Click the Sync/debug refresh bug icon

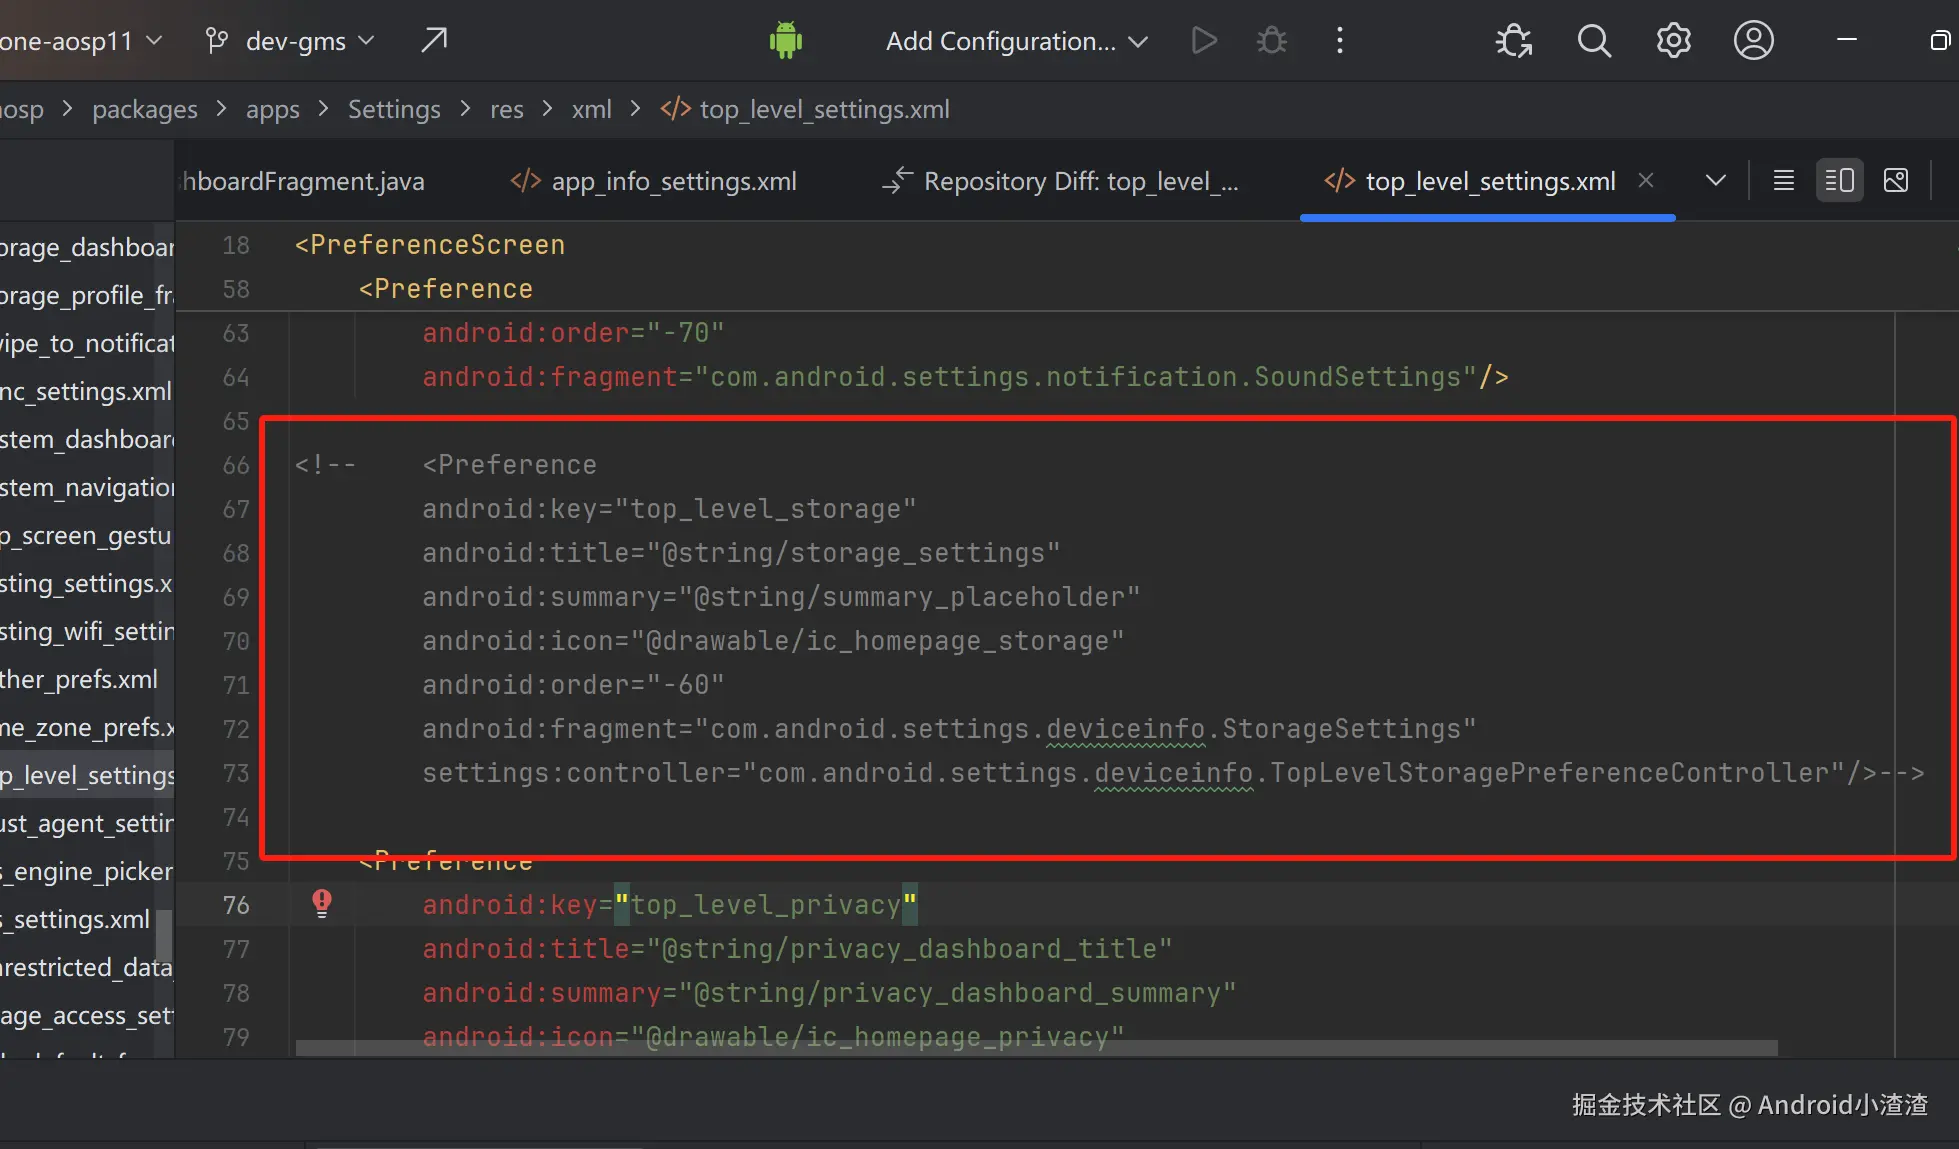pyautogui.click(x=1513, y=41)
